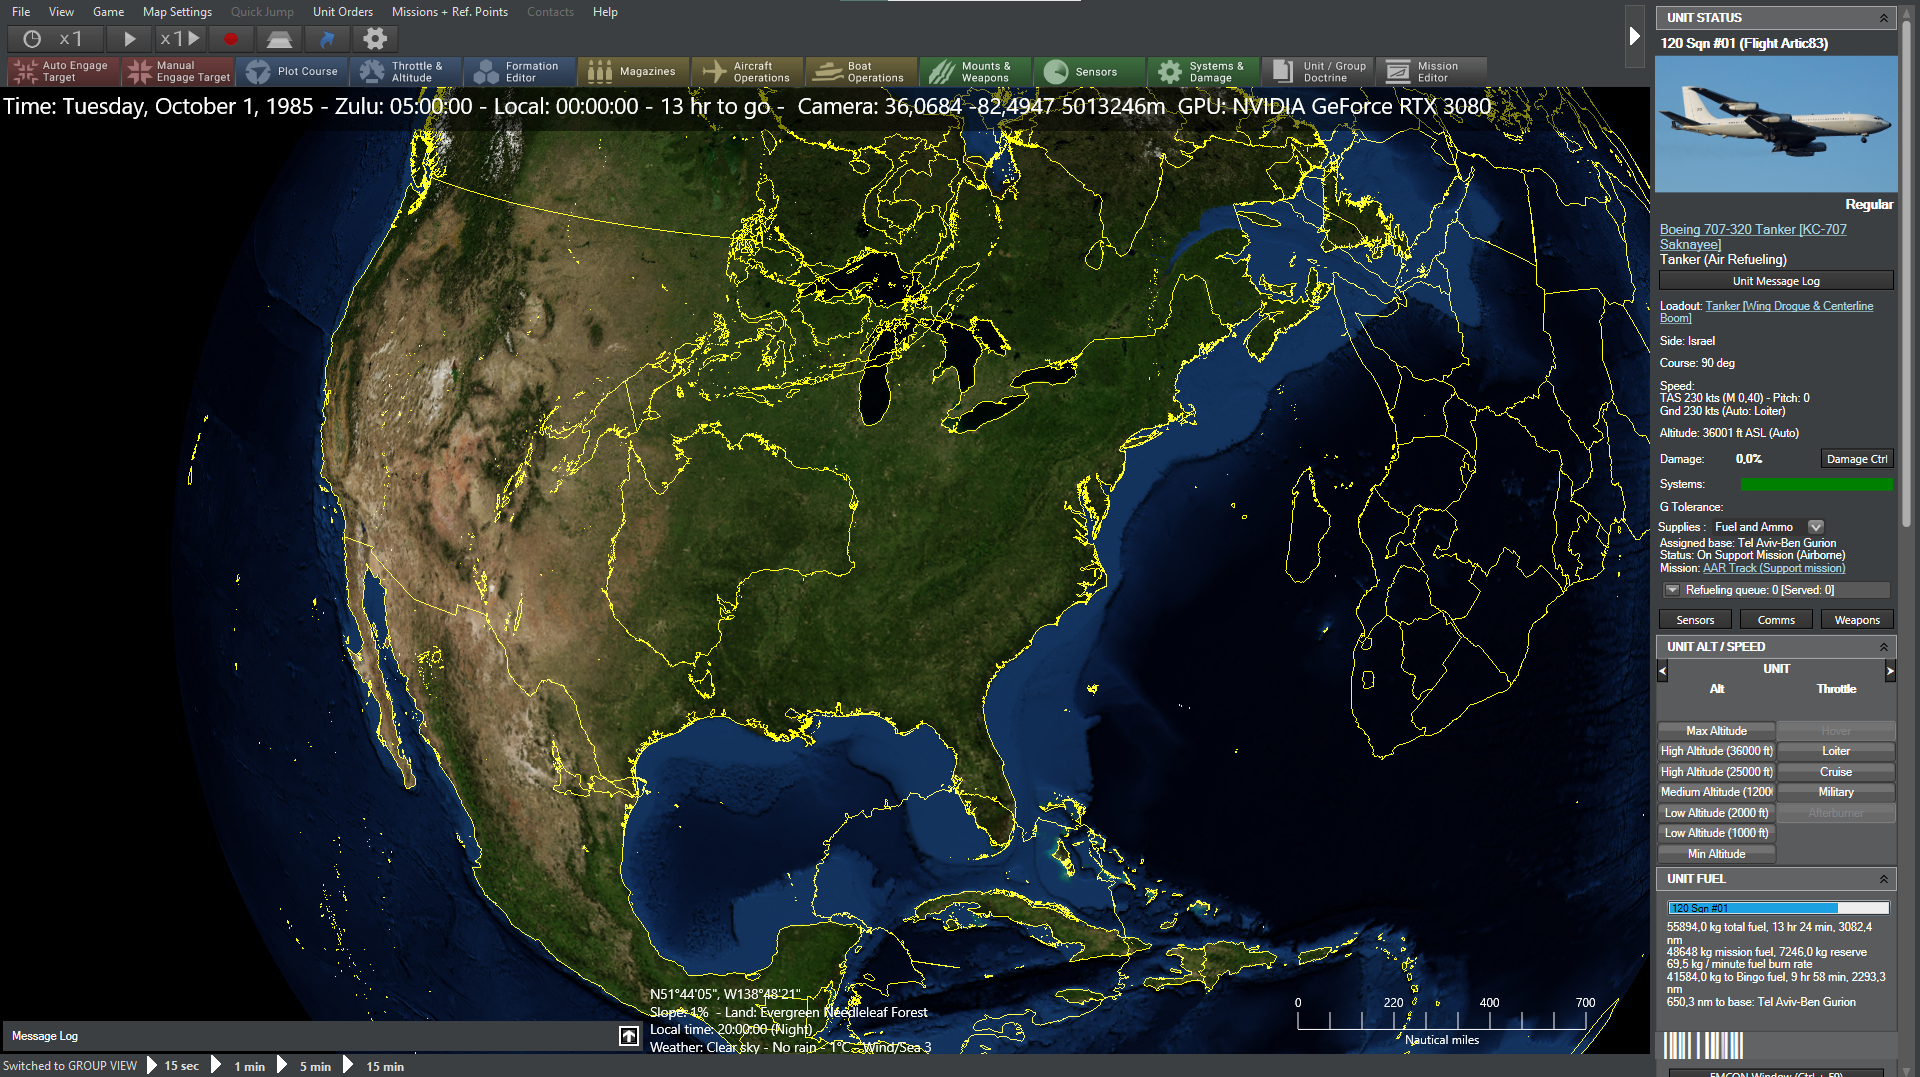Open Aircraft Operations
This screenshot has width=1920, height=1077.
(748, 72)
